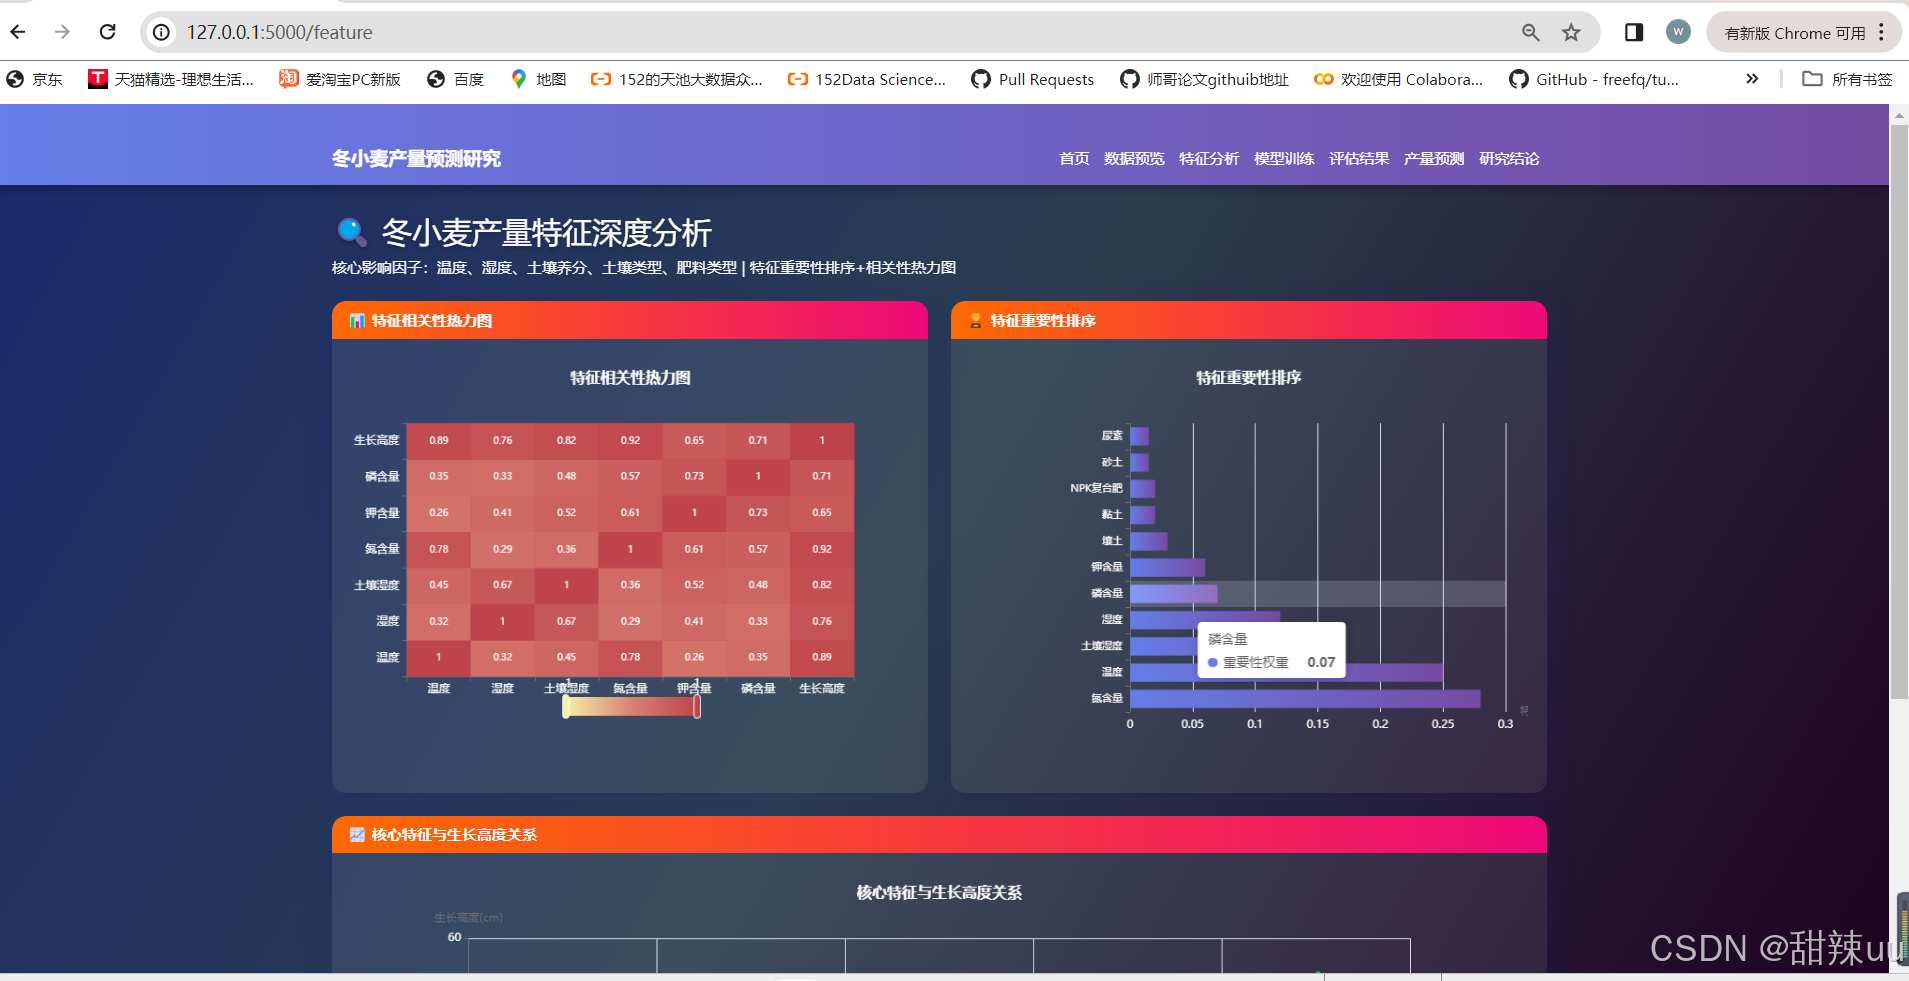Go to the 首页 nav item
The image size is (1909, 981).
click(x=1074, y=159)
